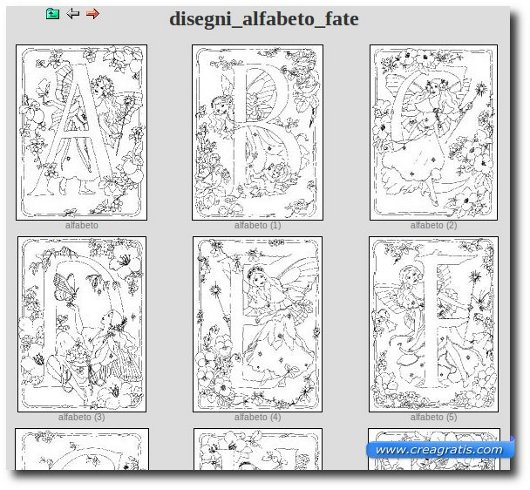Click the 'alfabeto (5)' caption link
The width and height of the screenshot is (530, 490).
pyautogui.click(x=434, y=417)
